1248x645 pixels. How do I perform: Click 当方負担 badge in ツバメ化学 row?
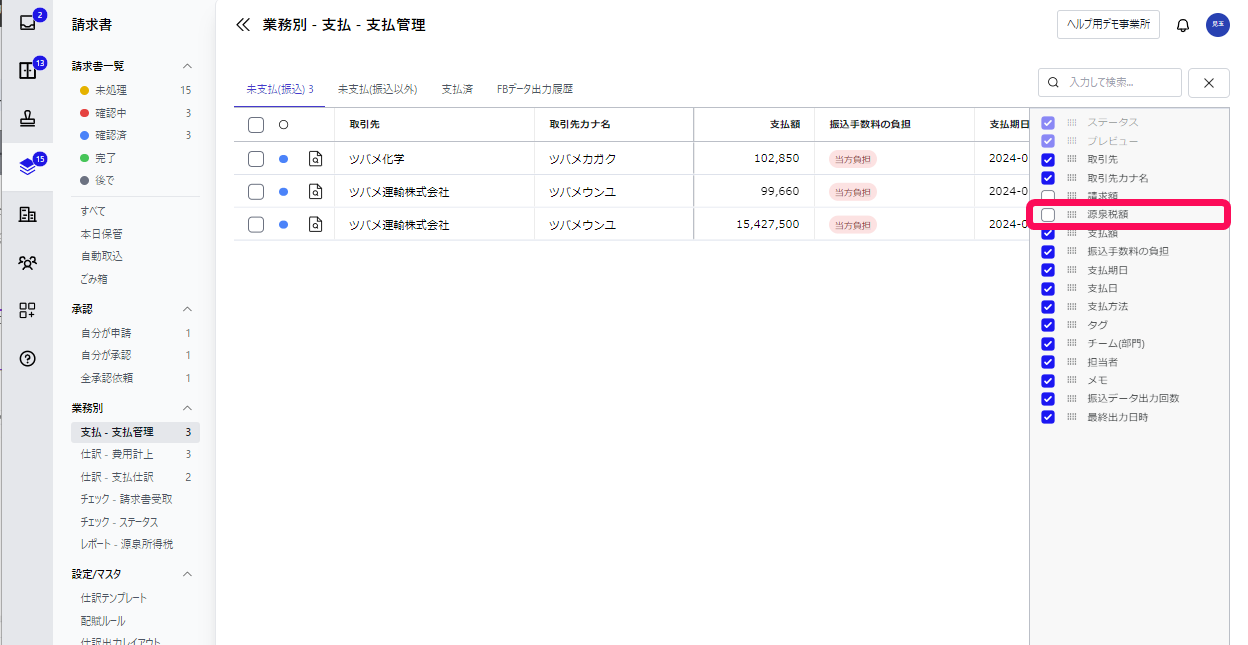(x=853, y=159)
